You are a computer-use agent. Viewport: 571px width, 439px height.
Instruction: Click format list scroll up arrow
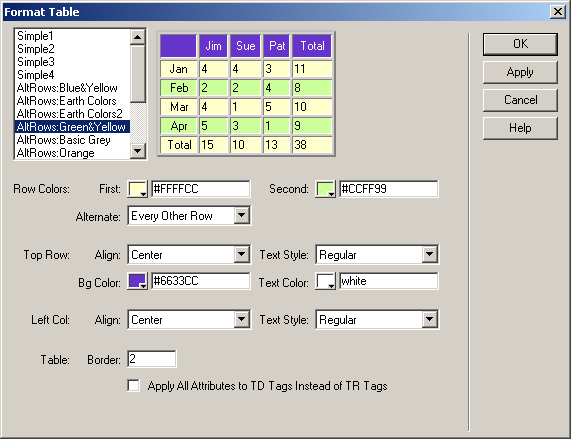(138, 36)
